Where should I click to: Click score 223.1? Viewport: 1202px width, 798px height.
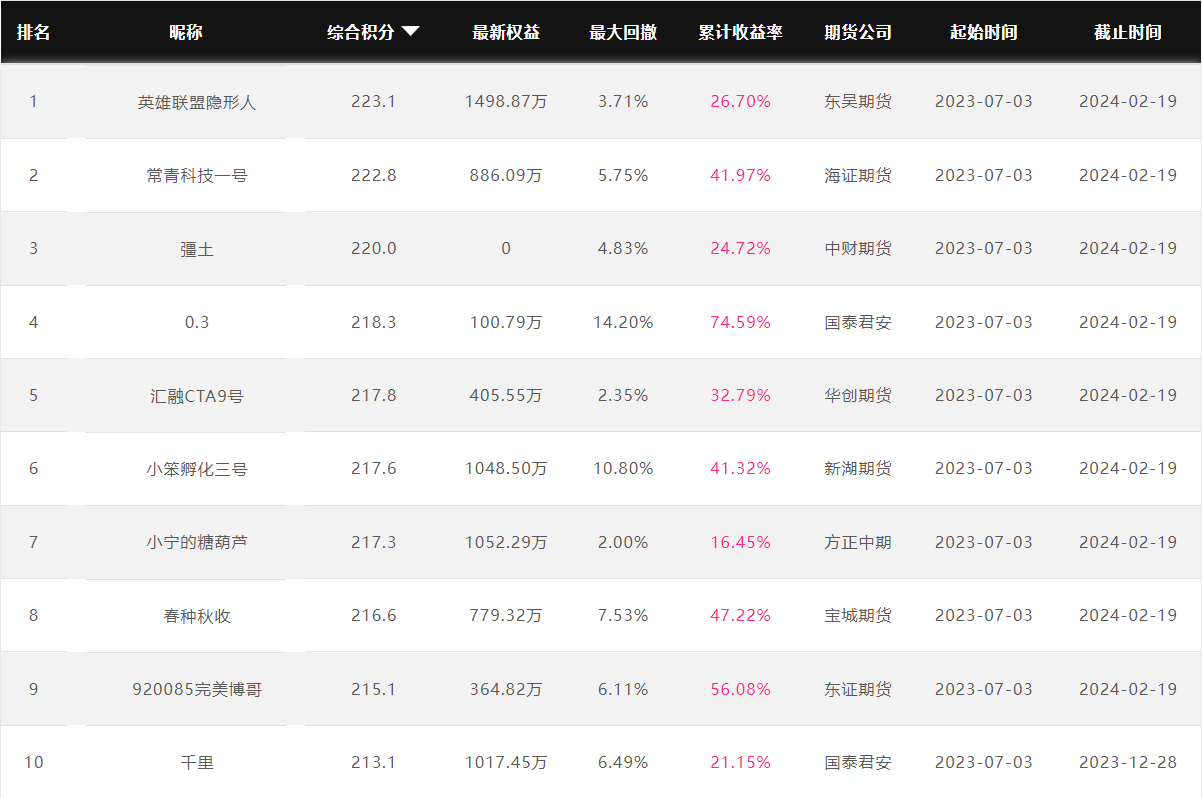(374, 101)
